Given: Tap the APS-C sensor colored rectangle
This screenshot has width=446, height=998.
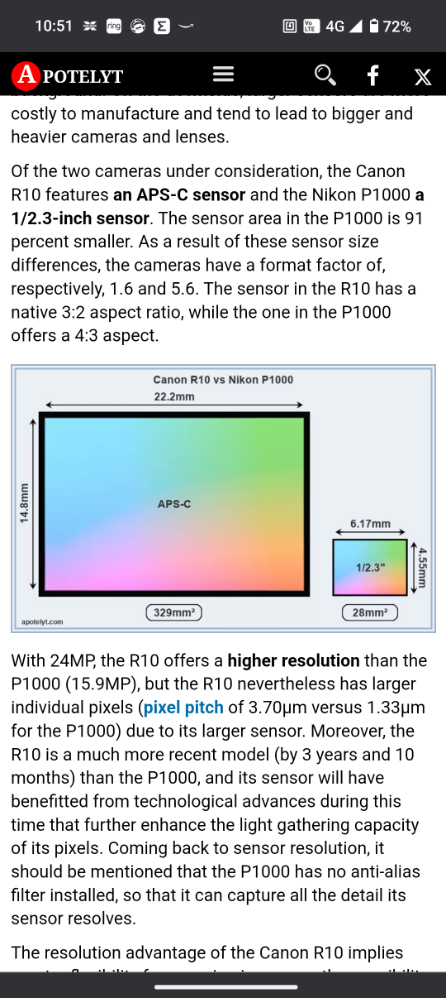Looking at the screenshot, I should pos(175,503).
